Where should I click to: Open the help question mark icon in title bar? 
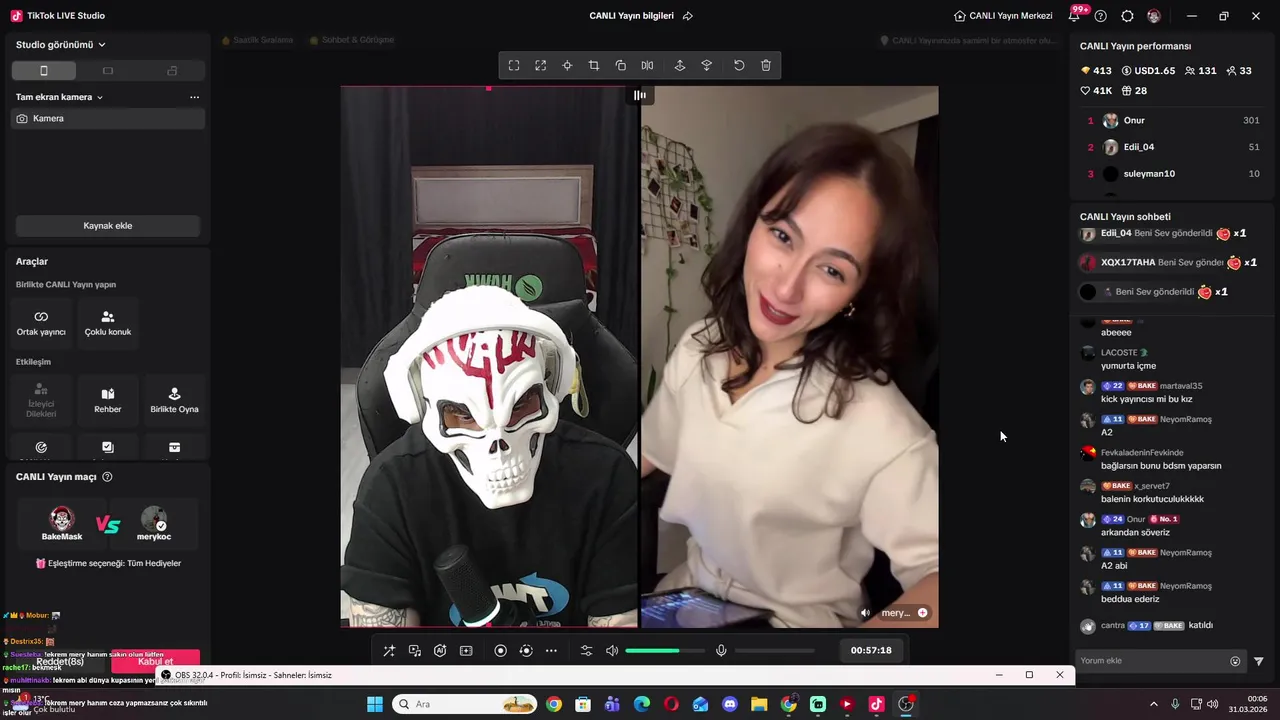(x=1101, y=16)
